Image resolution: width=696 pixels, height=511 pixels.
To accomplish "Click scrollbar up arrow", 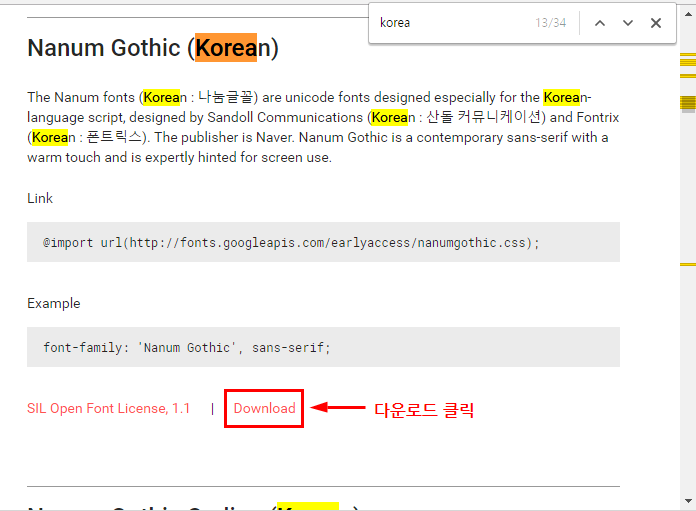I will tap(688, 14).
